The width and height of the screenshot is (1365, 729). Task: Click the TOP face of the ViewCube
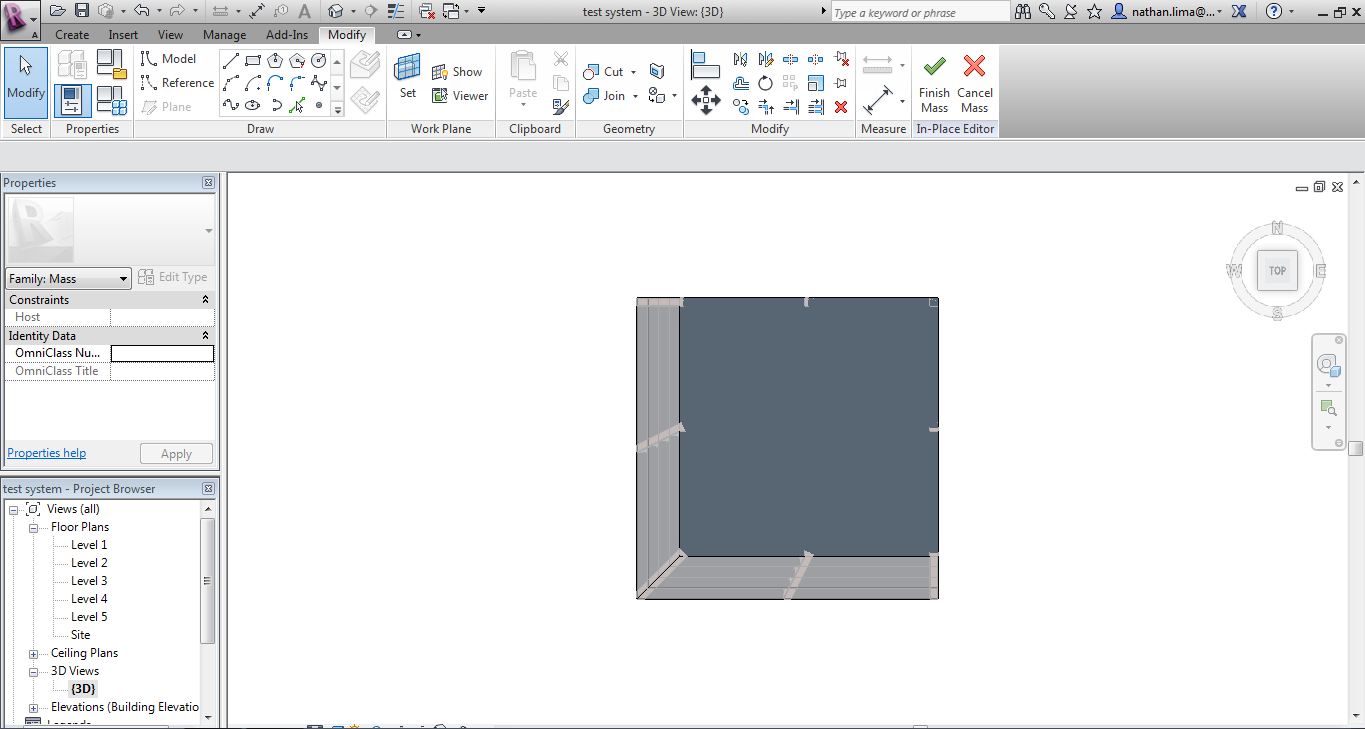click(x=1277, y=271)
